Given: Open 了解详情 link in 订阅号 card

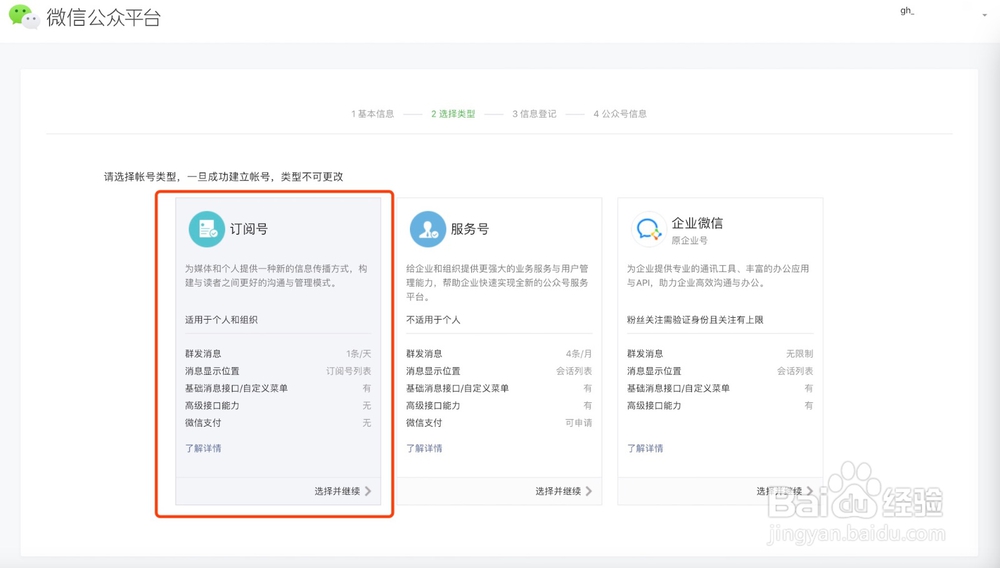Looking at the screenshot, I should (x=203, y=448).
